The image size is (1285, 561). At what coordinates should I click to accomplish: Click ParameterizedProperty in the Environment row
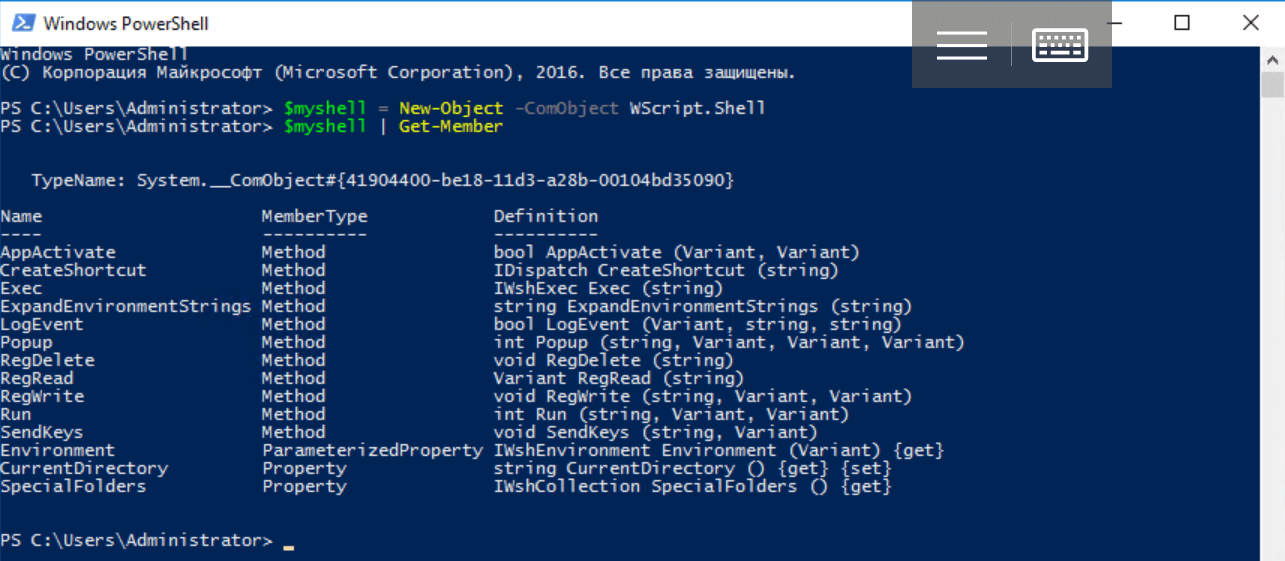pos(372,450)
